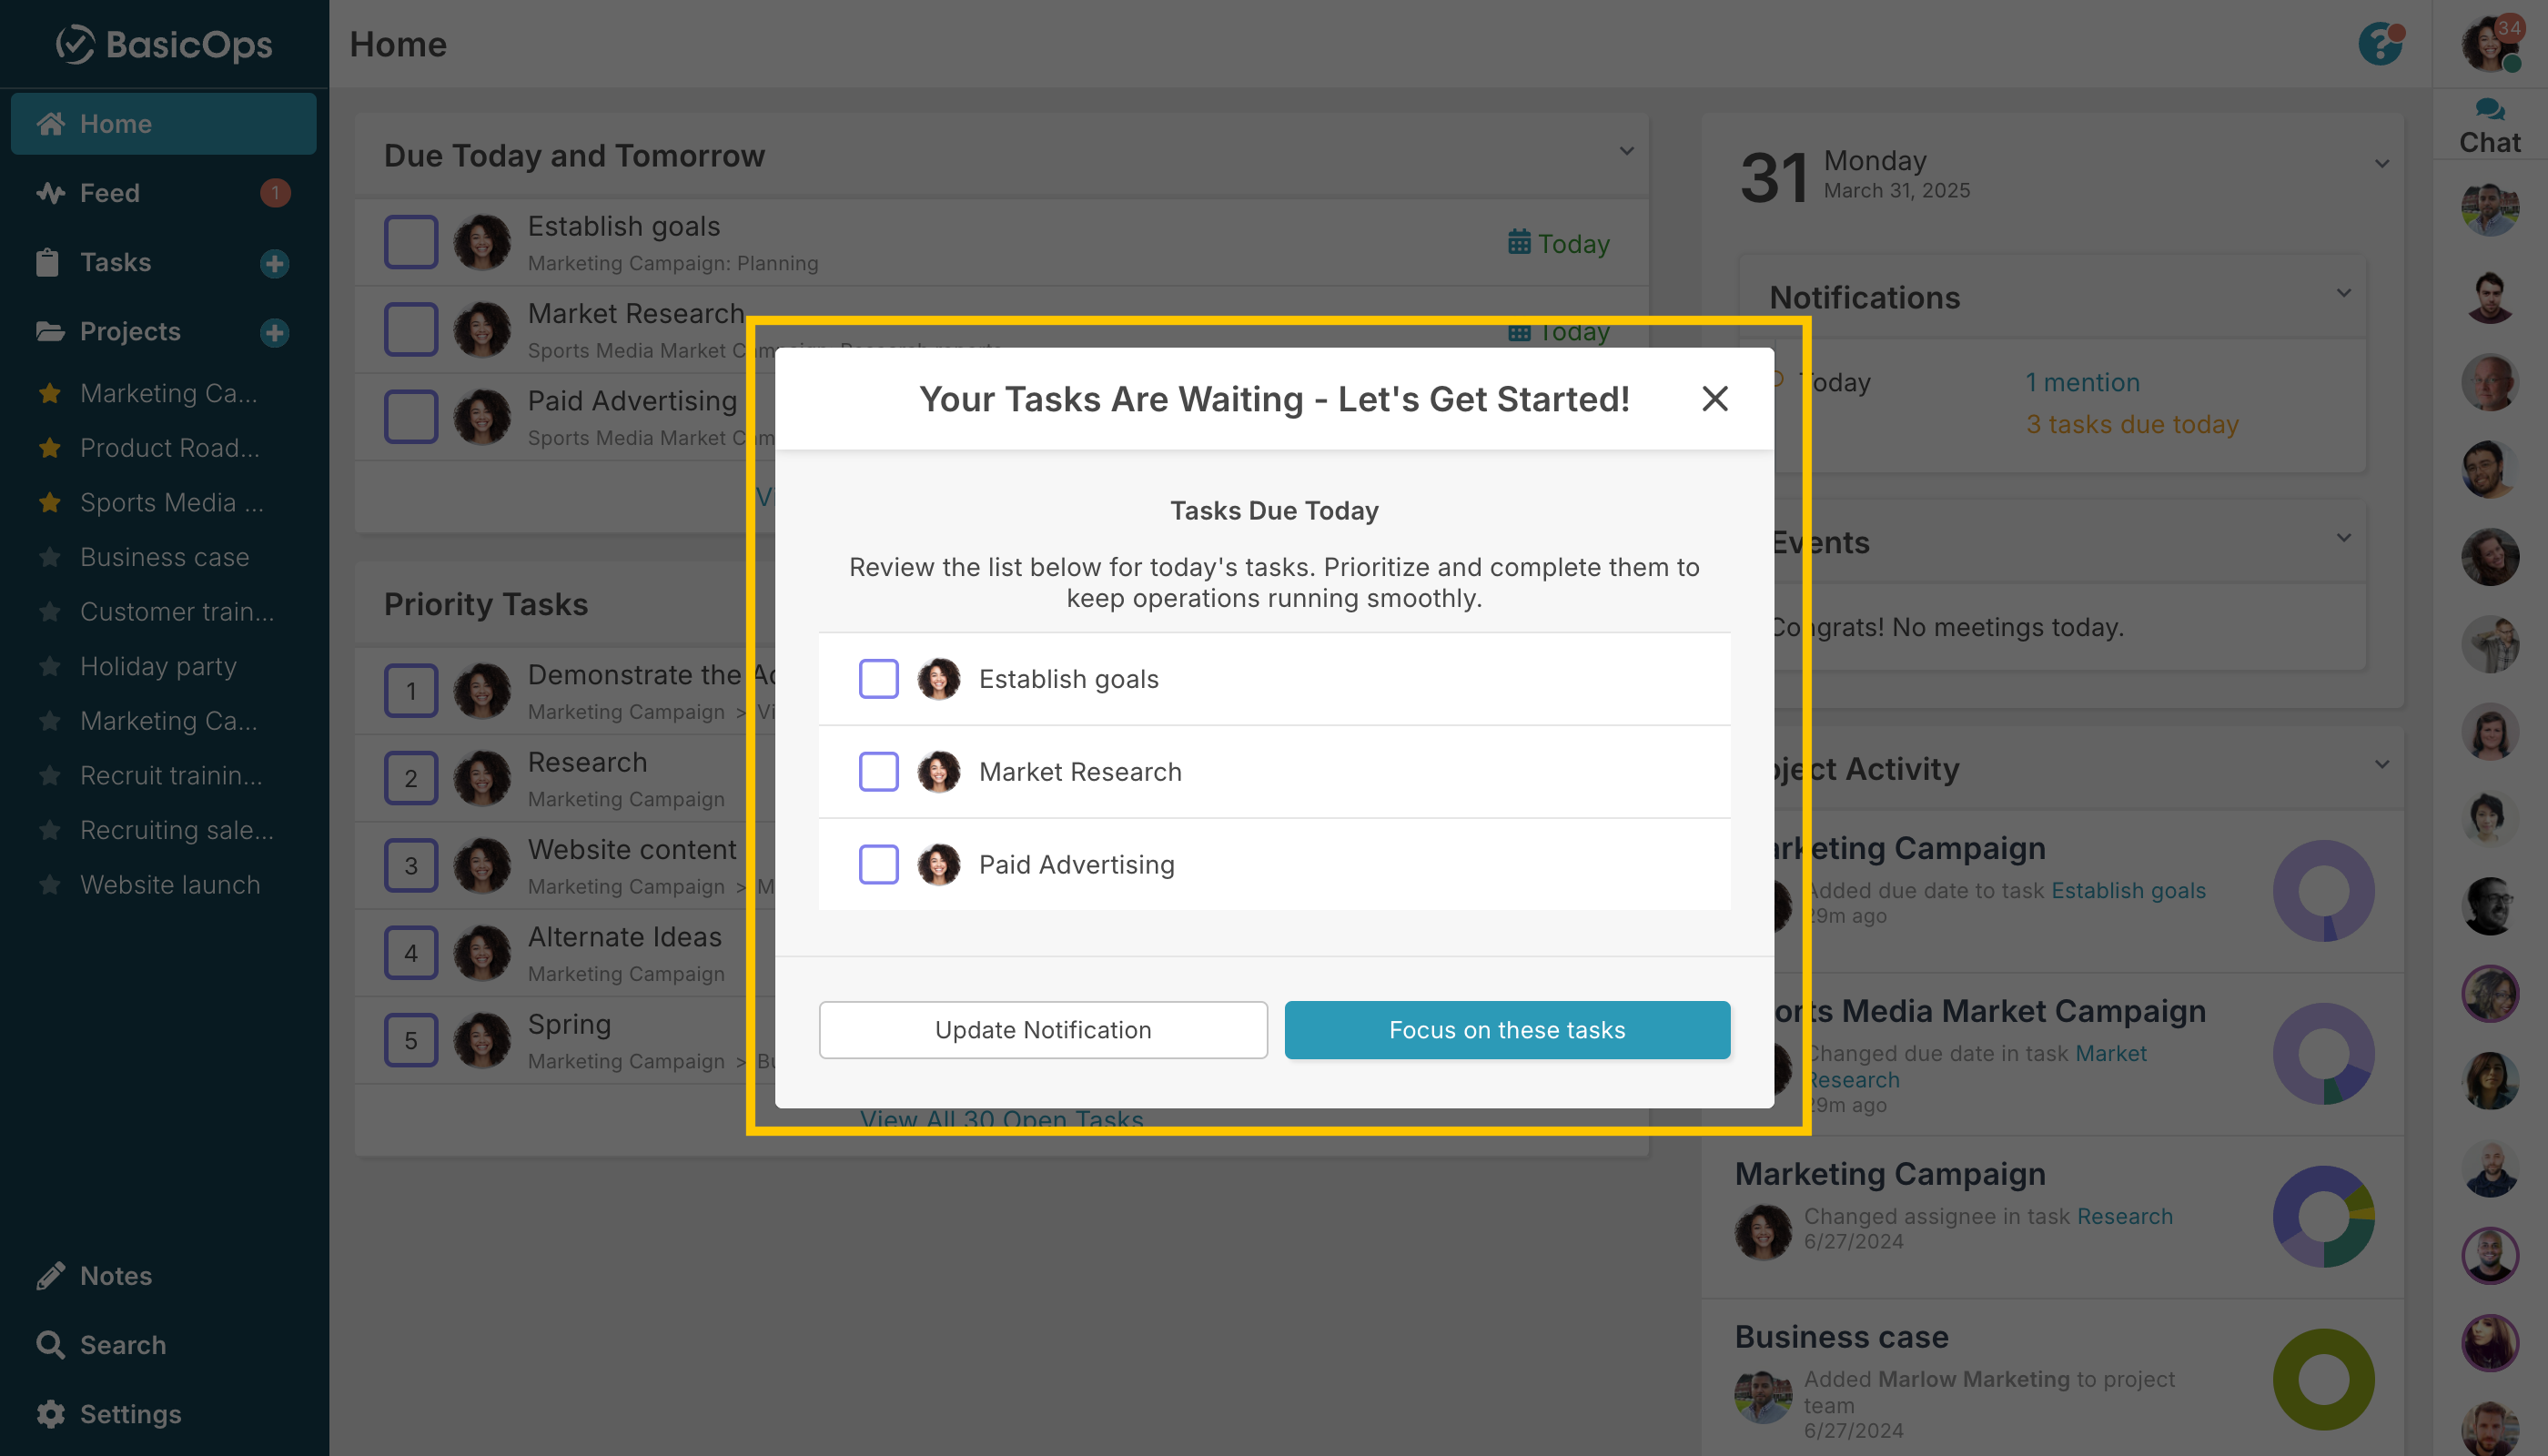2548x1456 pixels.
Task: Click the Update Notification button
Action: coord(1042,1030)
